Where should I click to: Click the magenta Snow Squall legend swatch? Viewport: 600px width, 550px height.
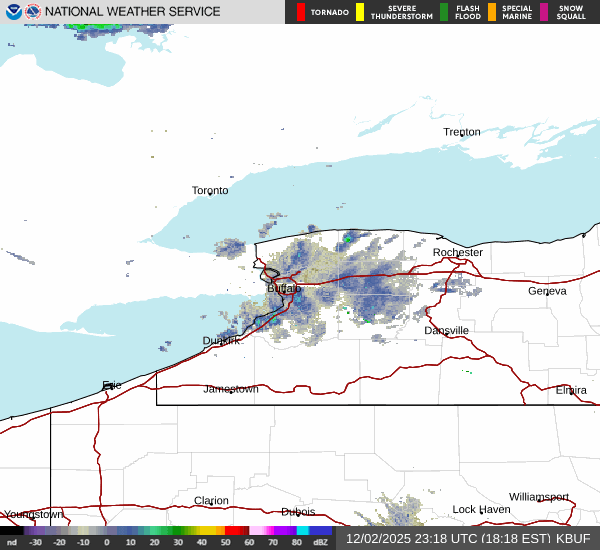[544, 12]
